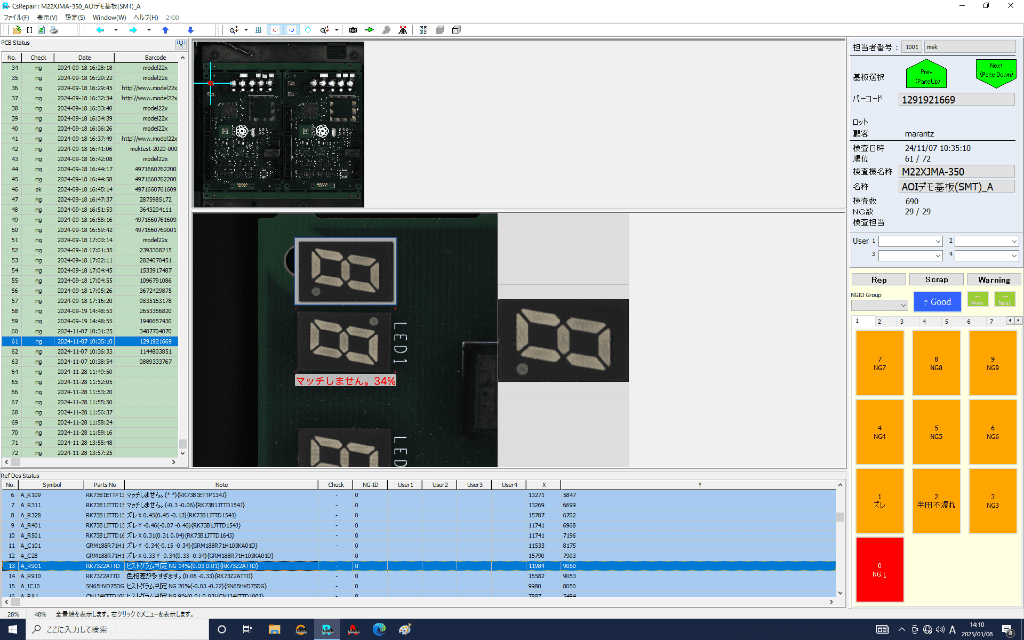Click the Scrap button
This screenshot has height=640, width=1024.
[x=936, y=280]
